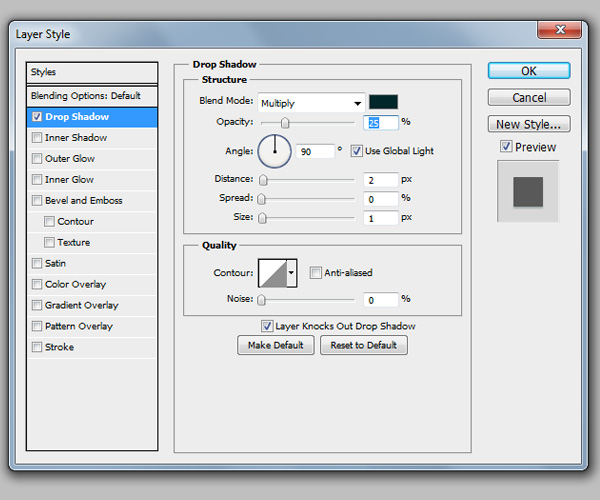Image resolution: width=600 pixels, height=500 pixels.
Task: Click the Noise percent input field
Action: (381, 300)
